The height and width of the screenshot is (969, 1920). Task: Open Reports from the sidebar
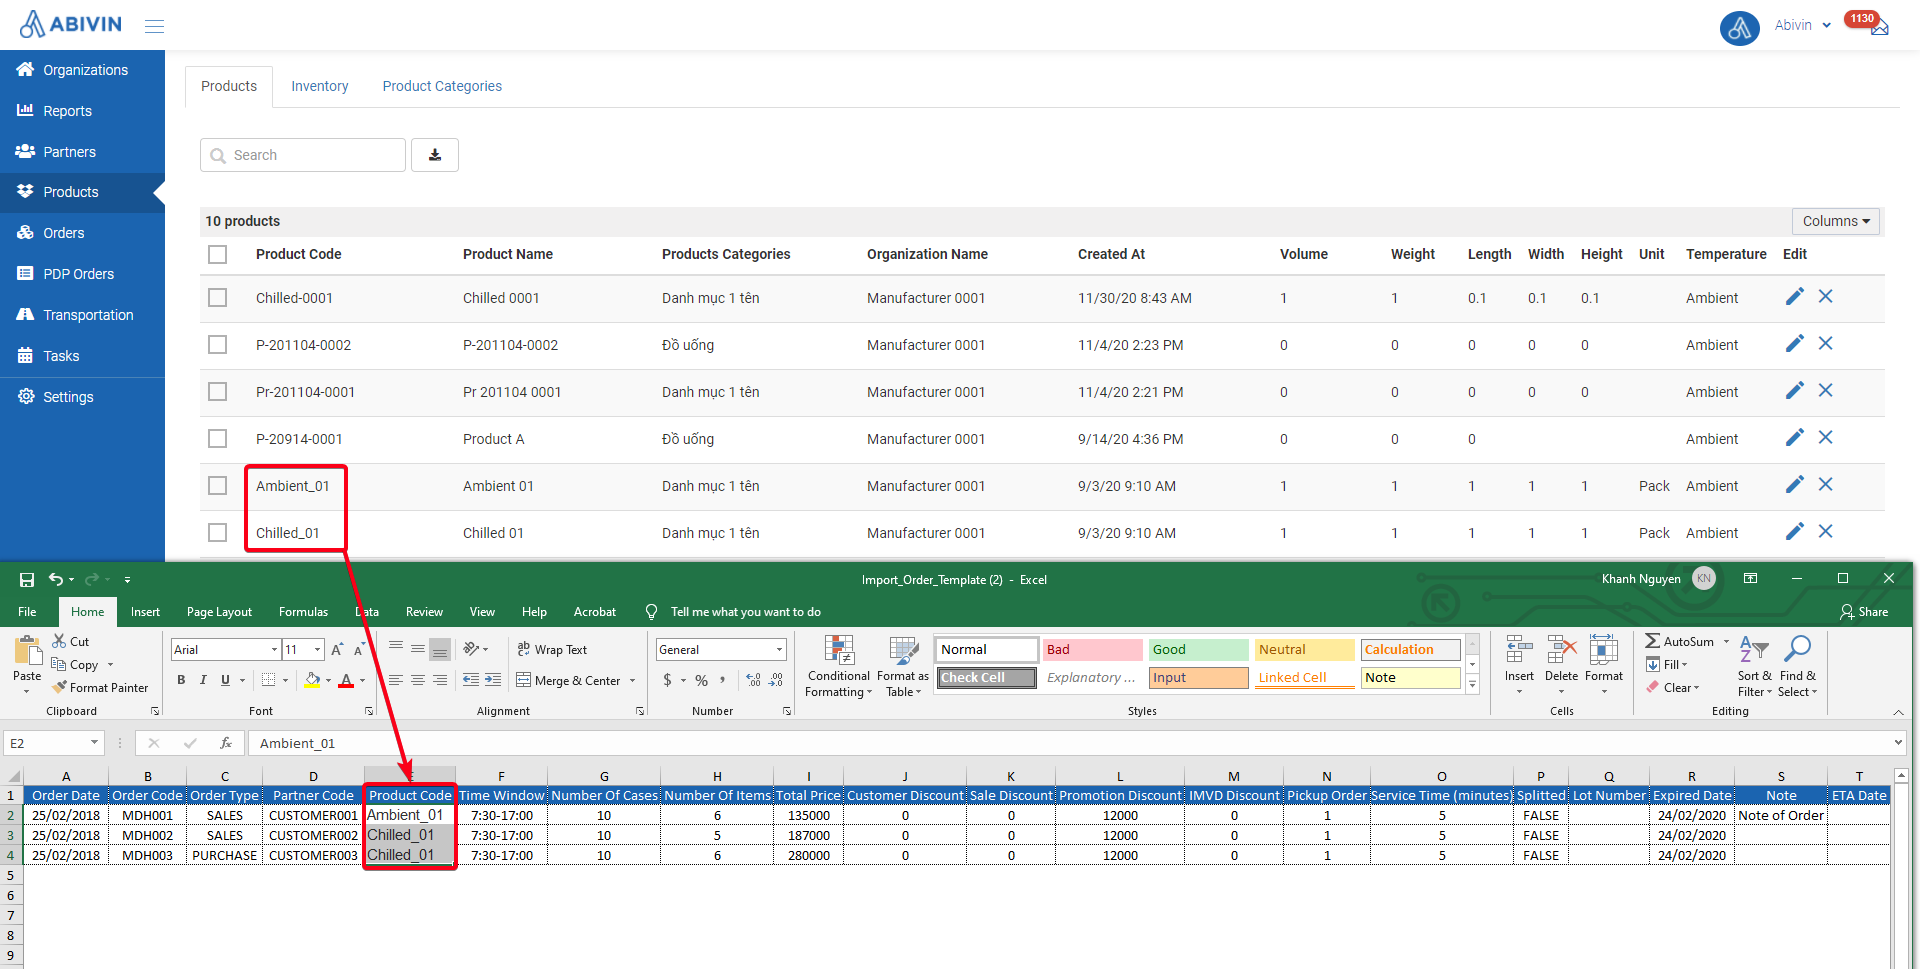pos(82,111)
